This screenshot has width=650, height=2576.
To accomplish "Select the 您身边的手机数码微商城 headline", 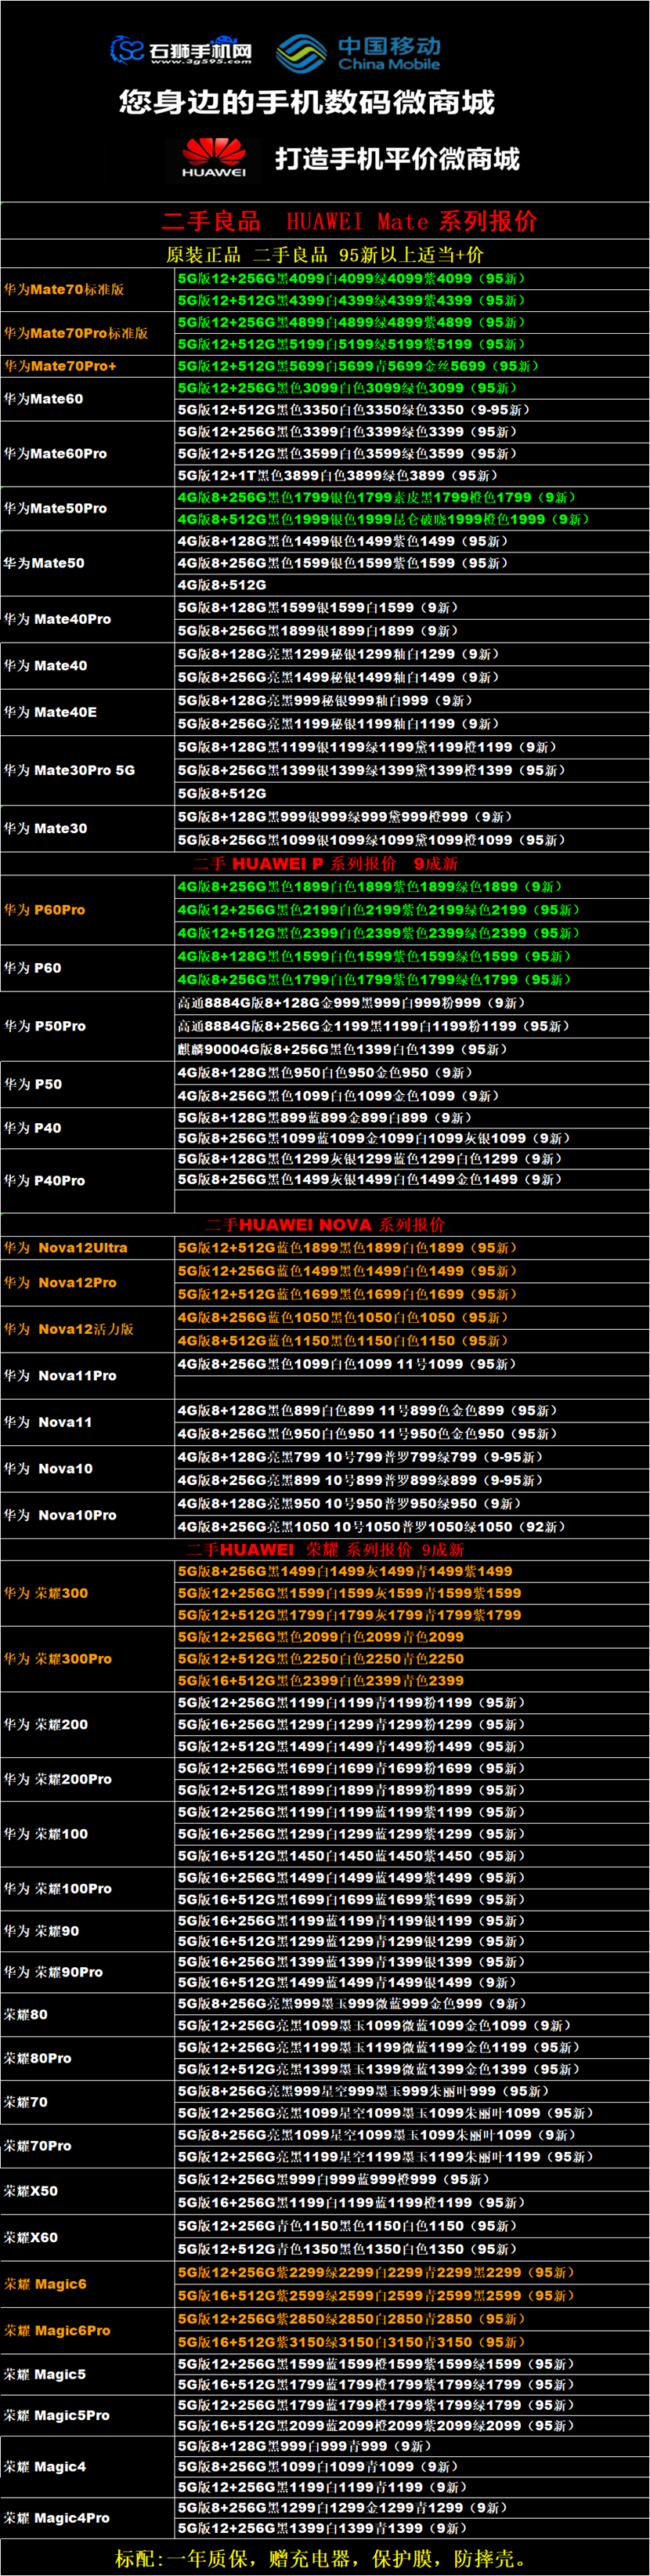I will [307, 102].
